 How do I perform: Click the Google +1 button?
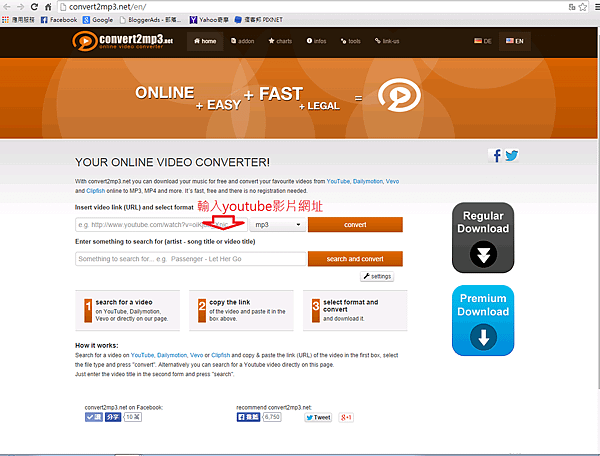[346, 417]
